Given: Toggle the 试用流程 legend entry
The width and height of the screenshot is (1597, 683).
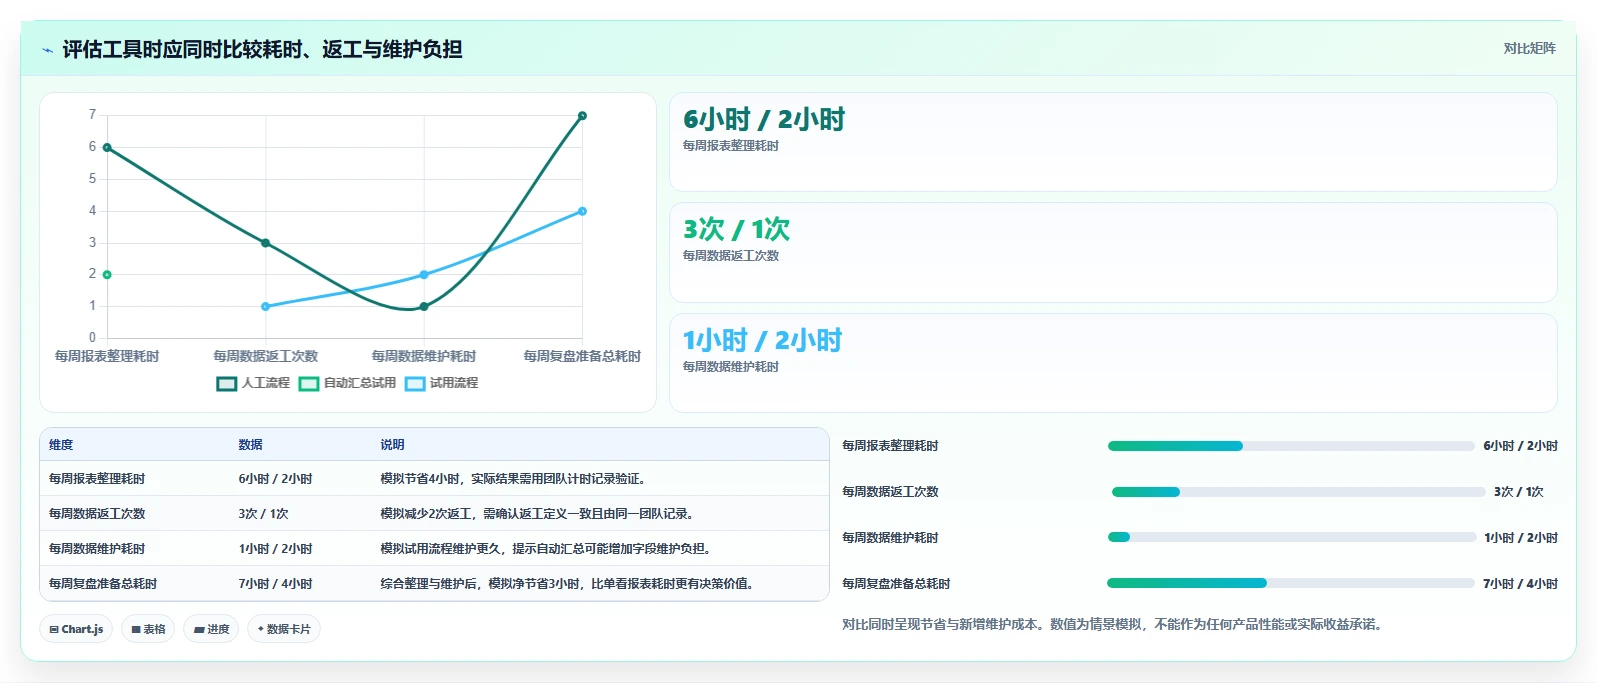Looking at the screenshot, I should pos(441,383).
